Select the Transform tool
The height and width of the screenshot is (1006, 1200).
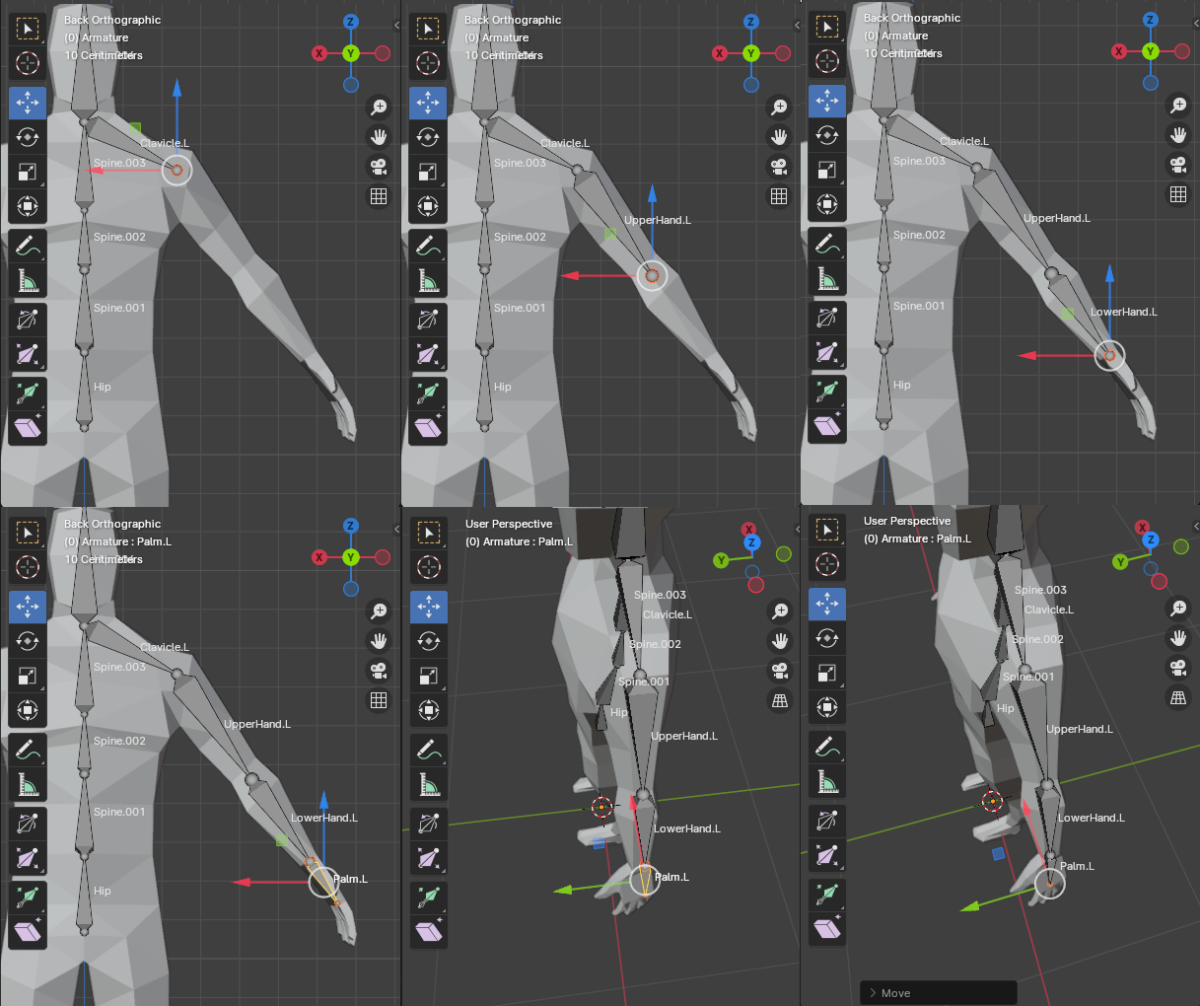[28, 205]
